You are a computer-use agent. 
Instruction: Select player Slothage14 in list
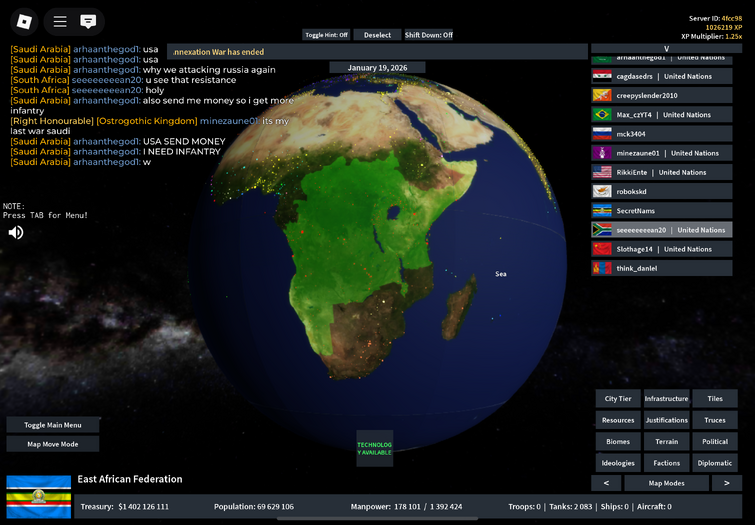coord(662,249)
